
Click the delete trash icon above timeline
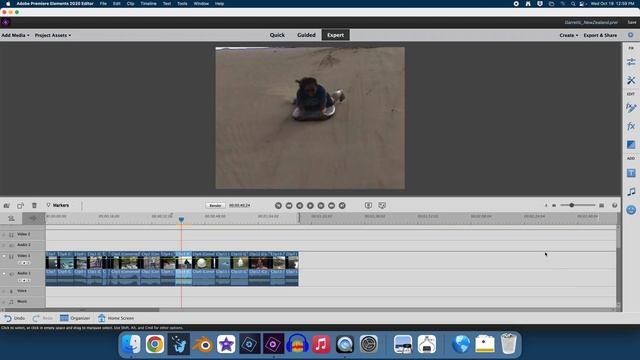point(34,205)
